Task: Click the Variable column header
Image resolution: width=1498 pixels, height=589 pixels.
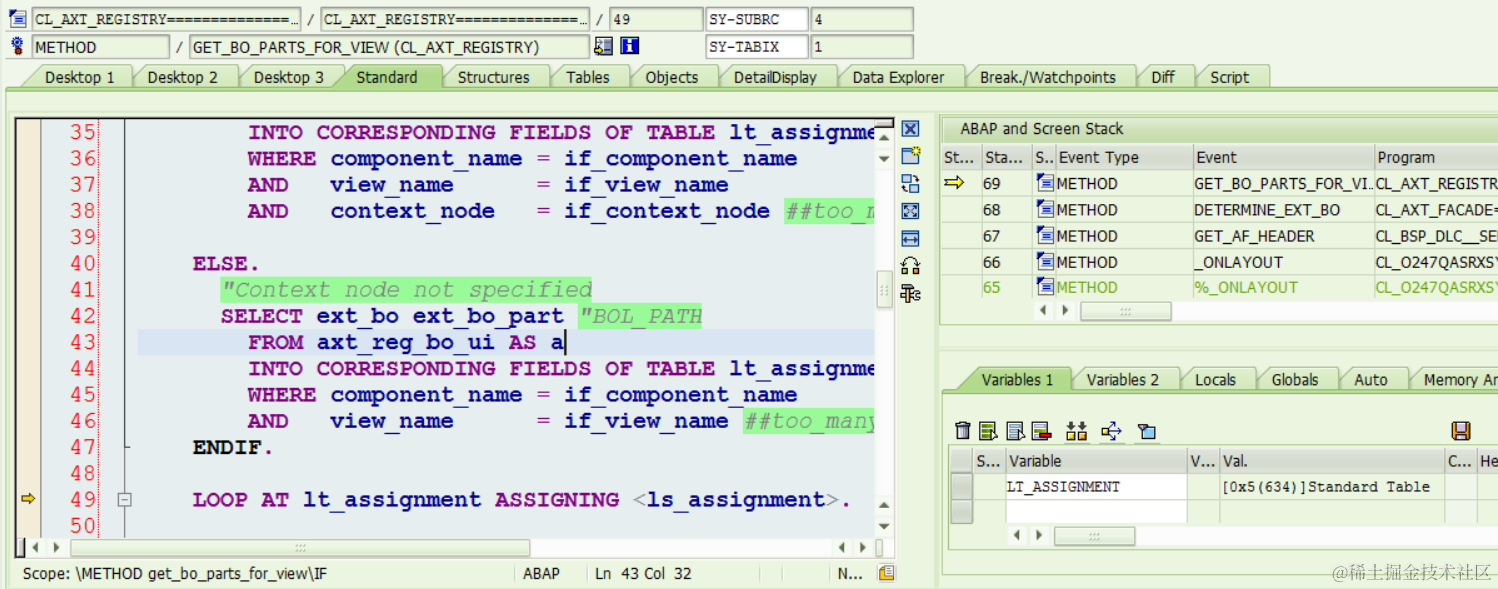Action: [x=1096, y=461]
